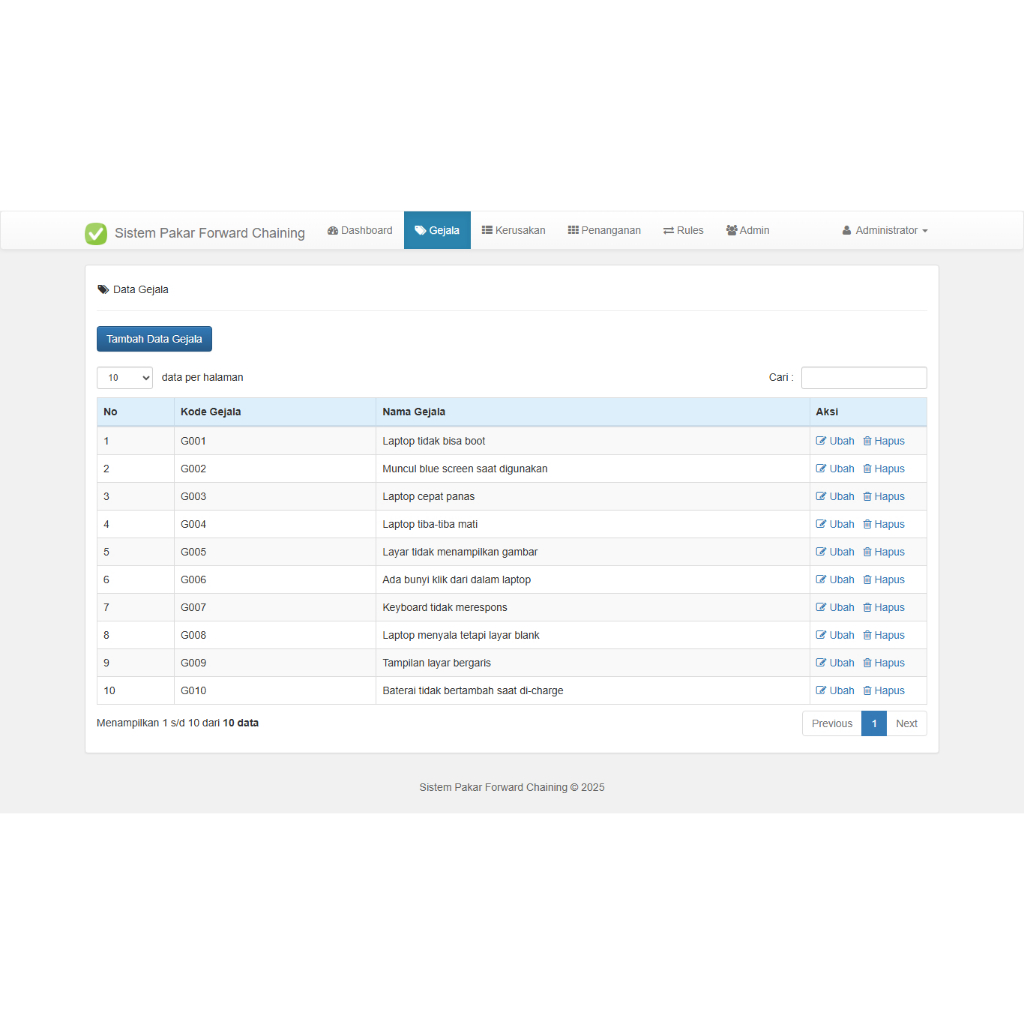Image resolution: width=1024 pixels, height=1024 pixels.
Task: Click the Hapus trash icon for G001
Action: click(867, 441)
